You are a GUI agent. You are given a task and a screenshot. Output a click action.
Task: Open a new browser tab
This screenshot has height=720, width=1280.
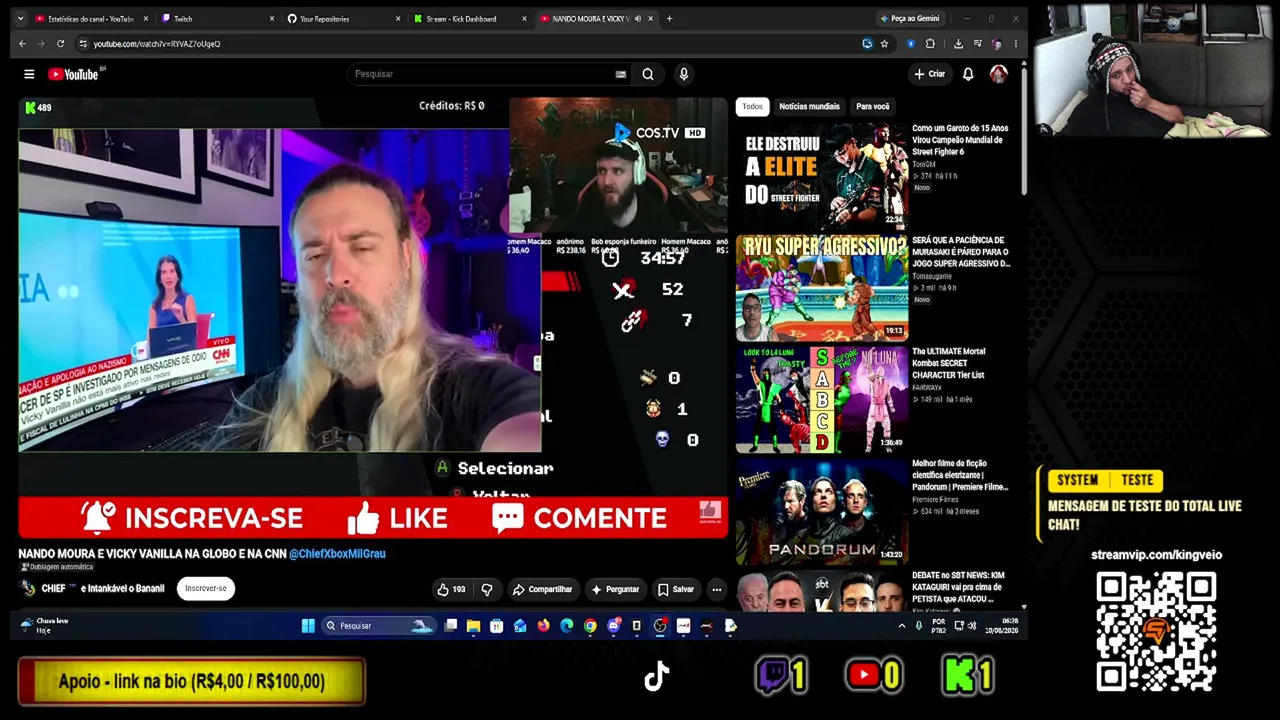click(669, 19)
